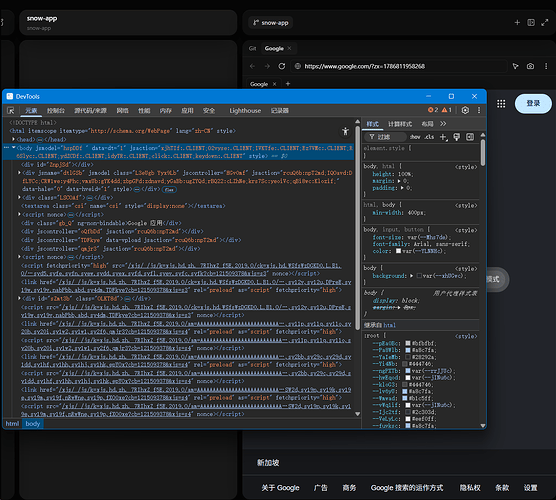Viewport: 556px width, 500px height.
Task: Close the inner Google page tab
Action: pos(274,84)
